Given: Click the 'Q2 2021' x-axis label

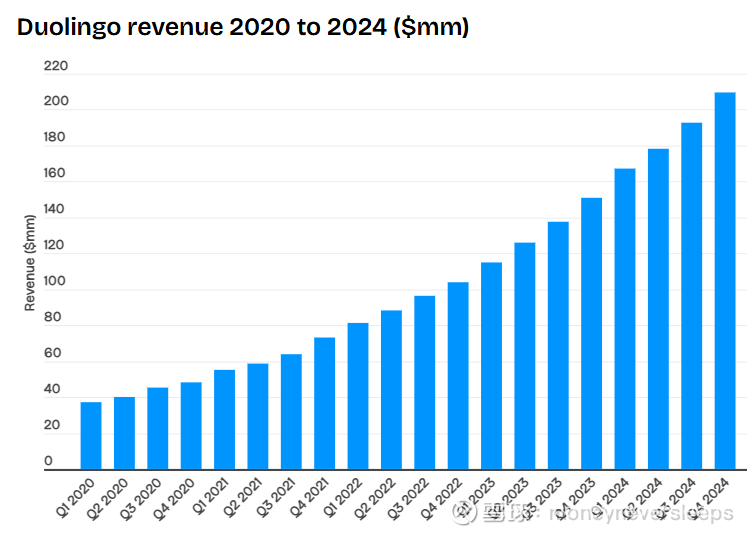Looking at the screenshot, I should (242, 497).
